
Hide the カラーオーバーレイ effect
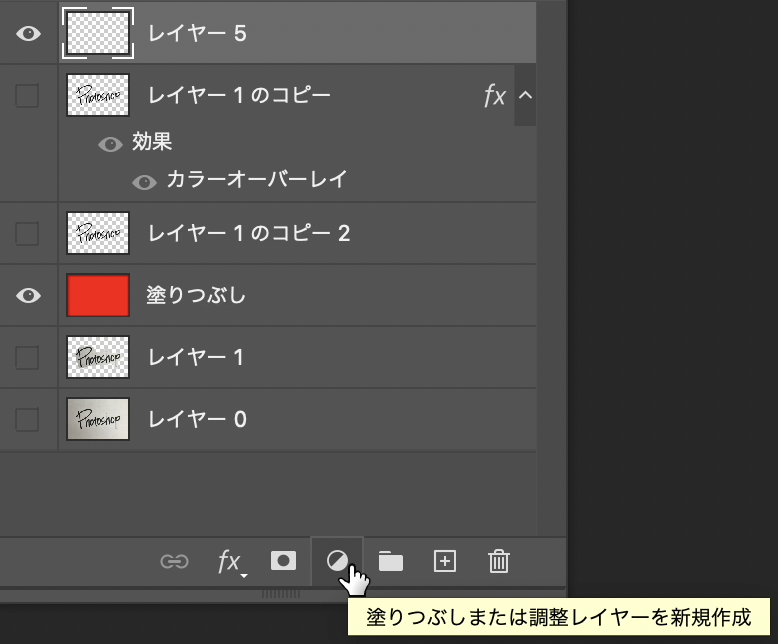[145, 181]
